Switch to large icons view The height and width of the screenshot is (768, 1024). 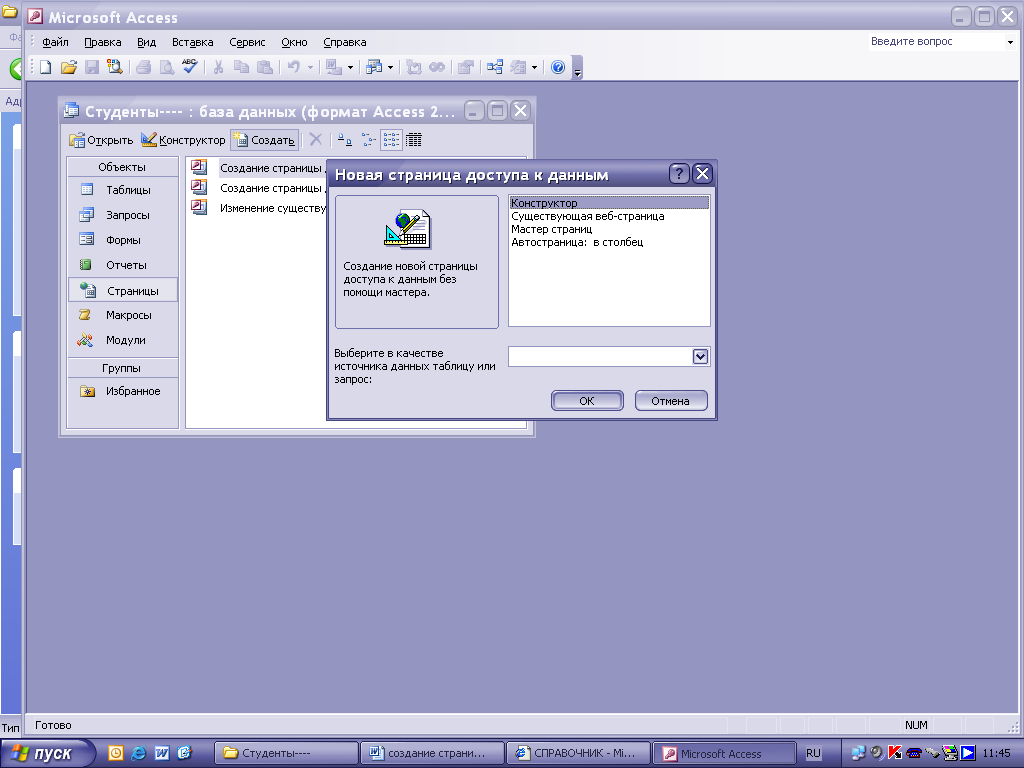[345, 139]
